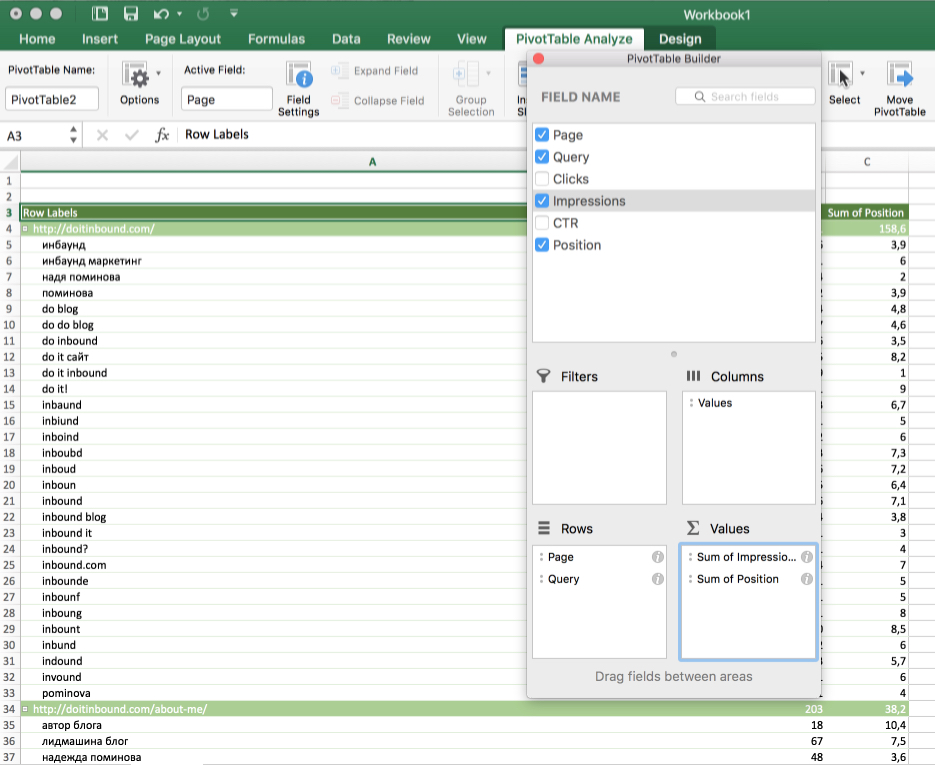Click the fx insert function icon
This screenshot has height=765, width=935.
coord(162,135)
